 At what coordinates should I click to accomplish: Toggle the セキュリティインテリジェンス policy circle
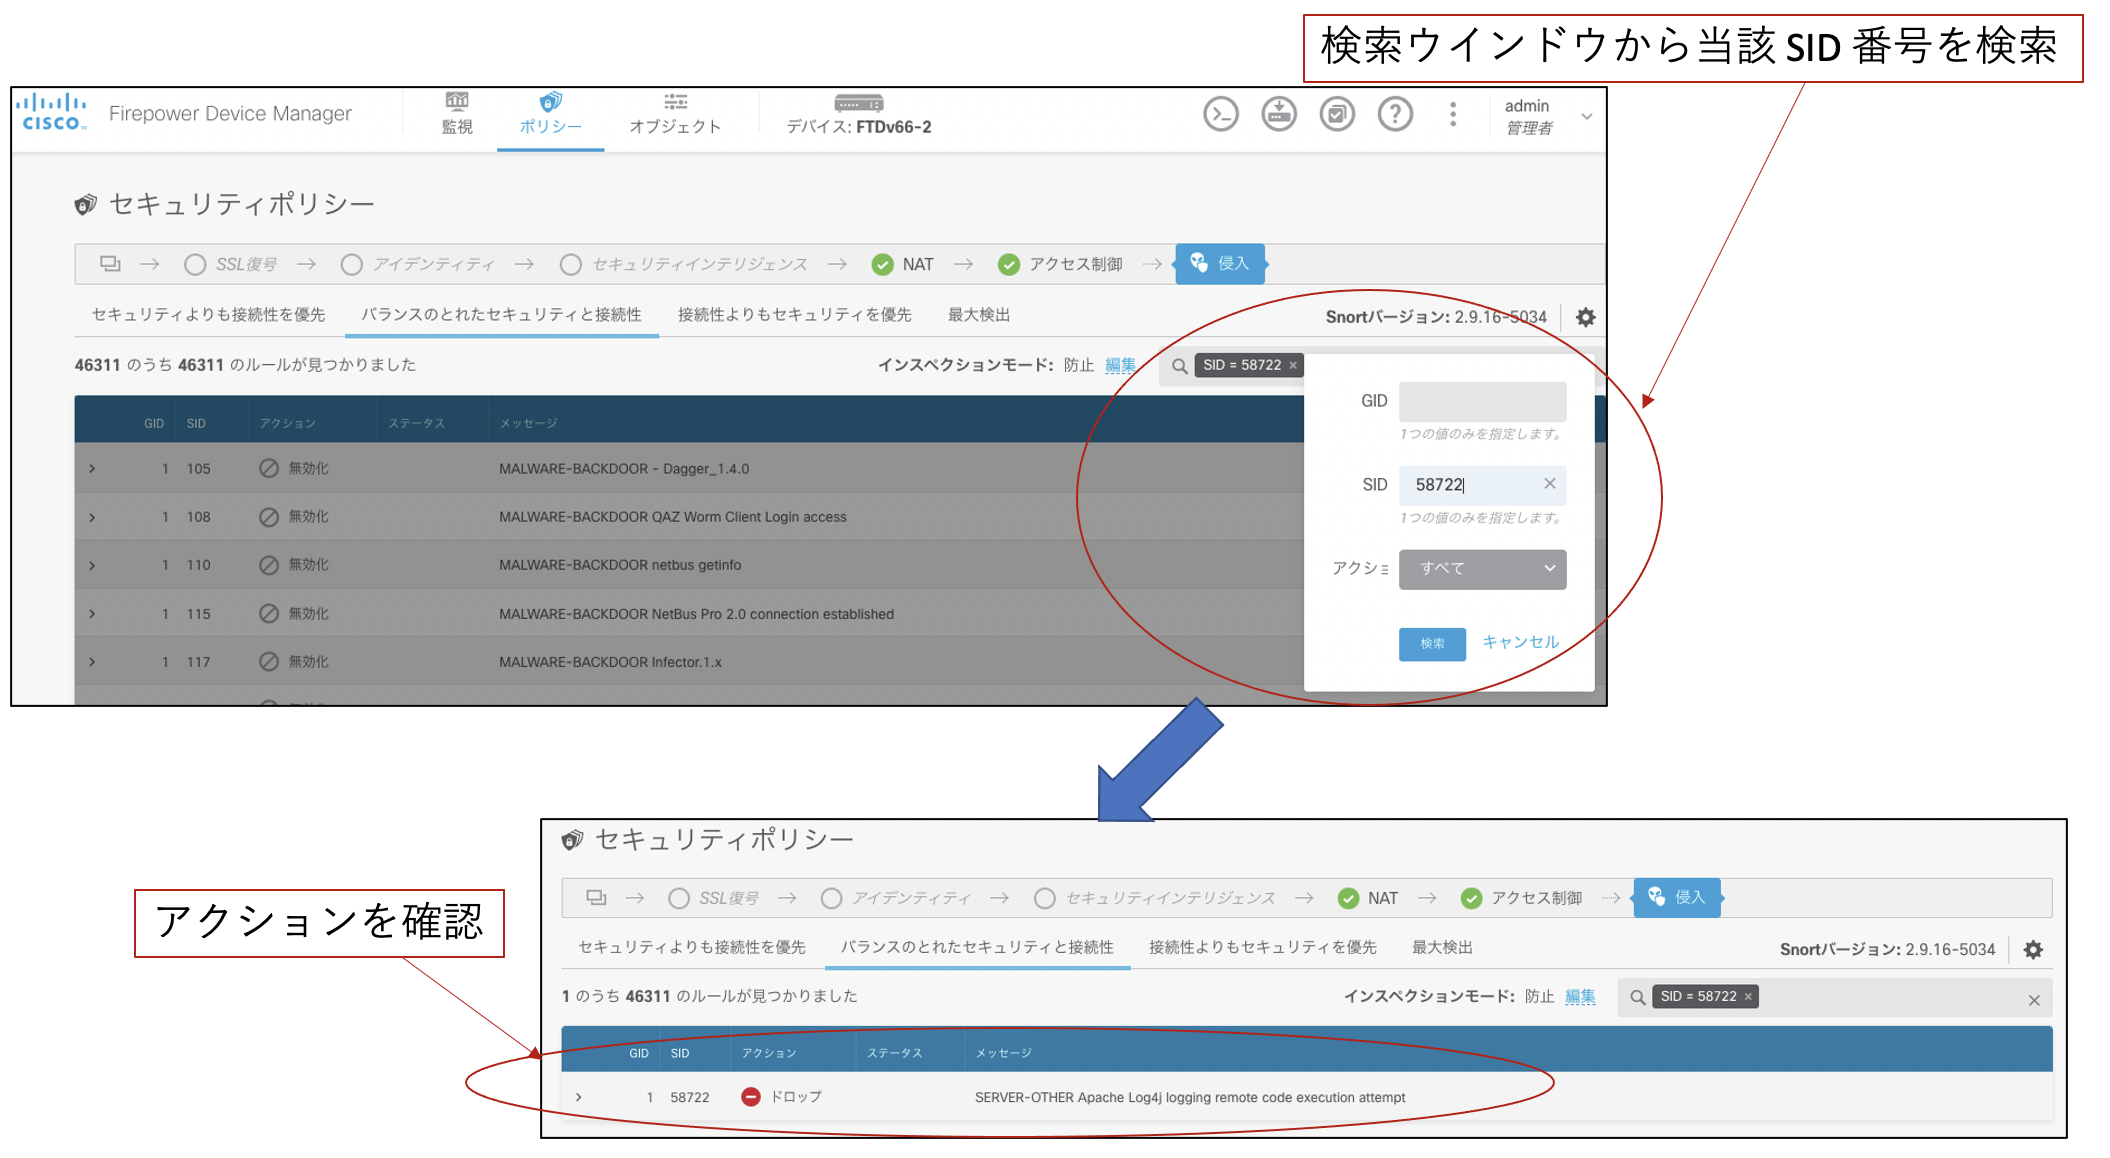570,264
